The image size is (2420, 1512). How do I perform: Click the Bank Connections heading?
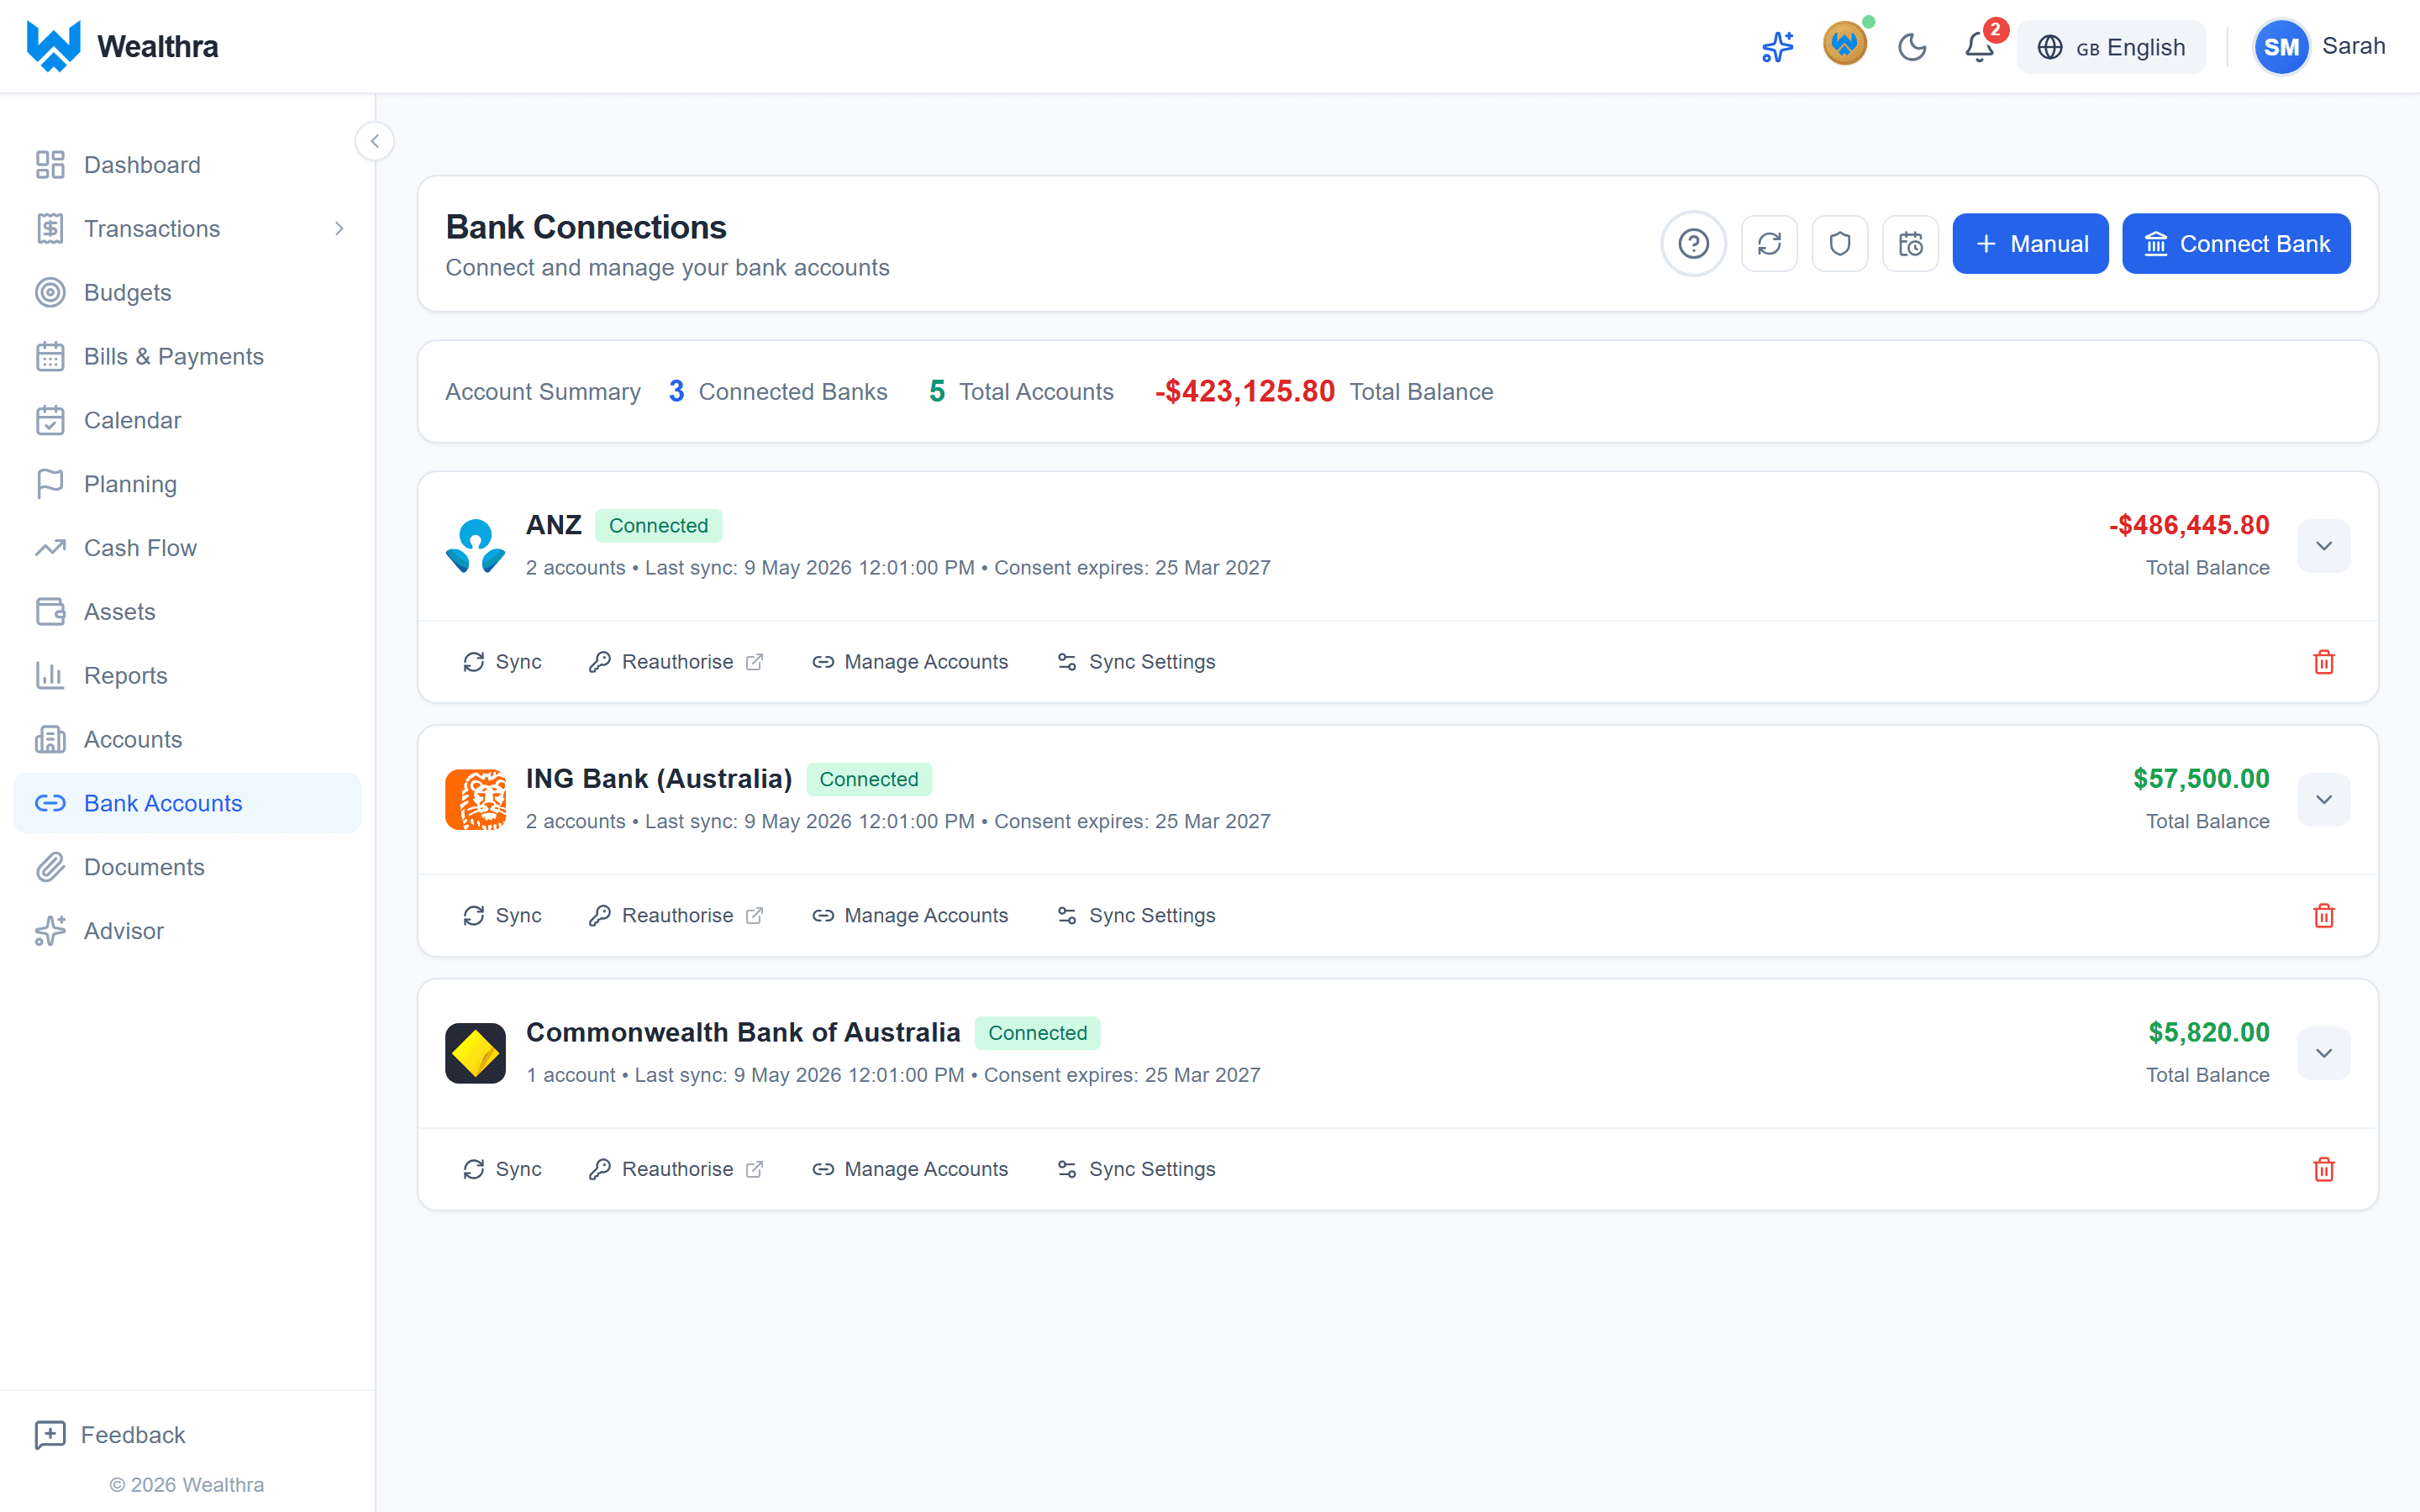point(586,227)
